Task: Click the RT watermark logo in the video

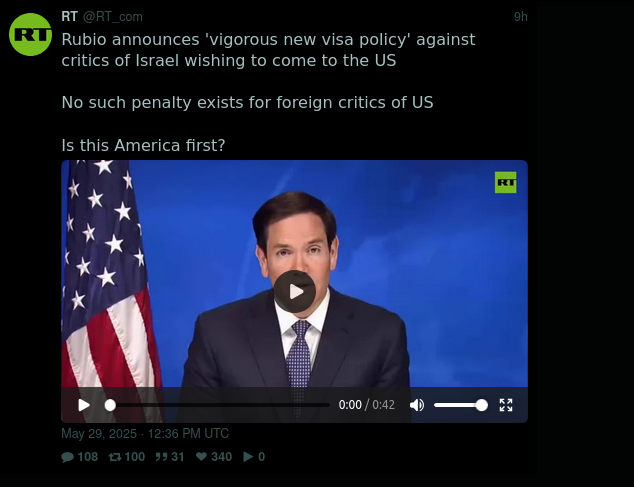Action: (505, 182)
